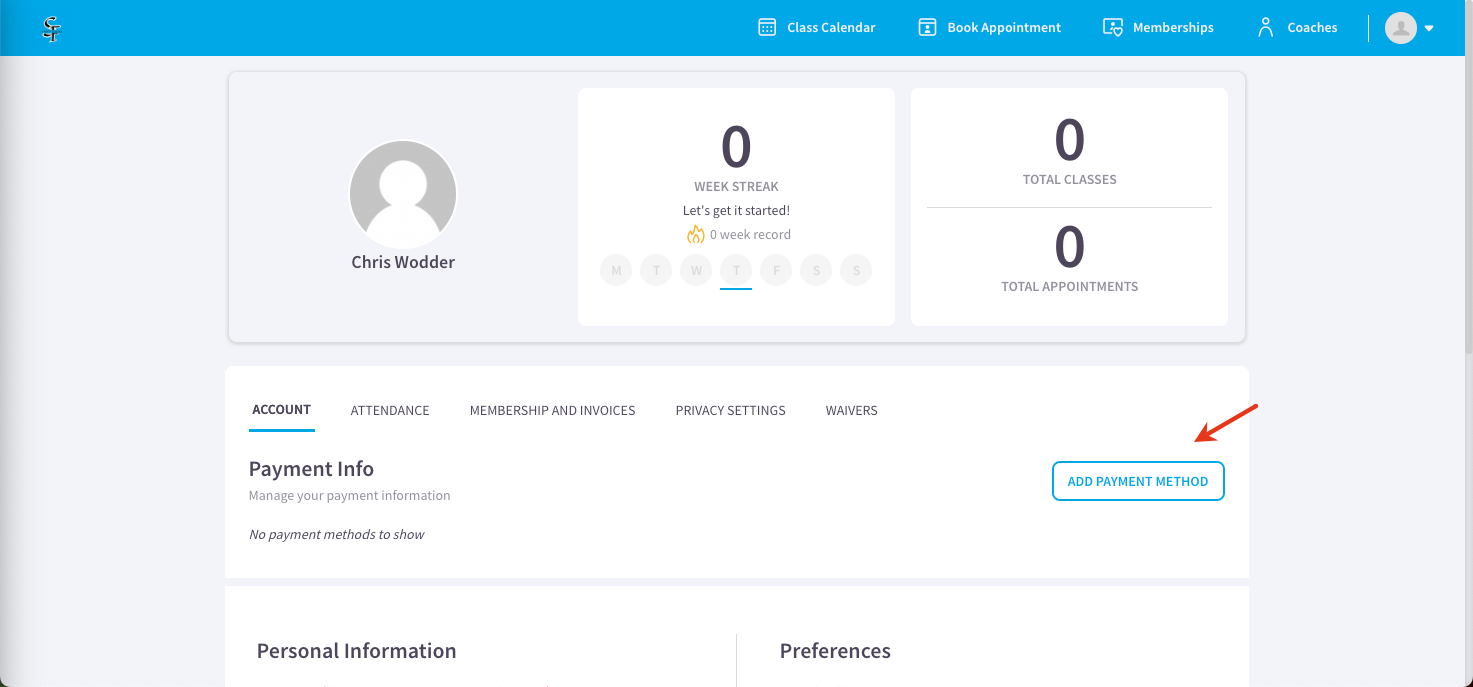1473x687 pixels.
Task: Click the Book Appointment icon
Action: (927, 27)
